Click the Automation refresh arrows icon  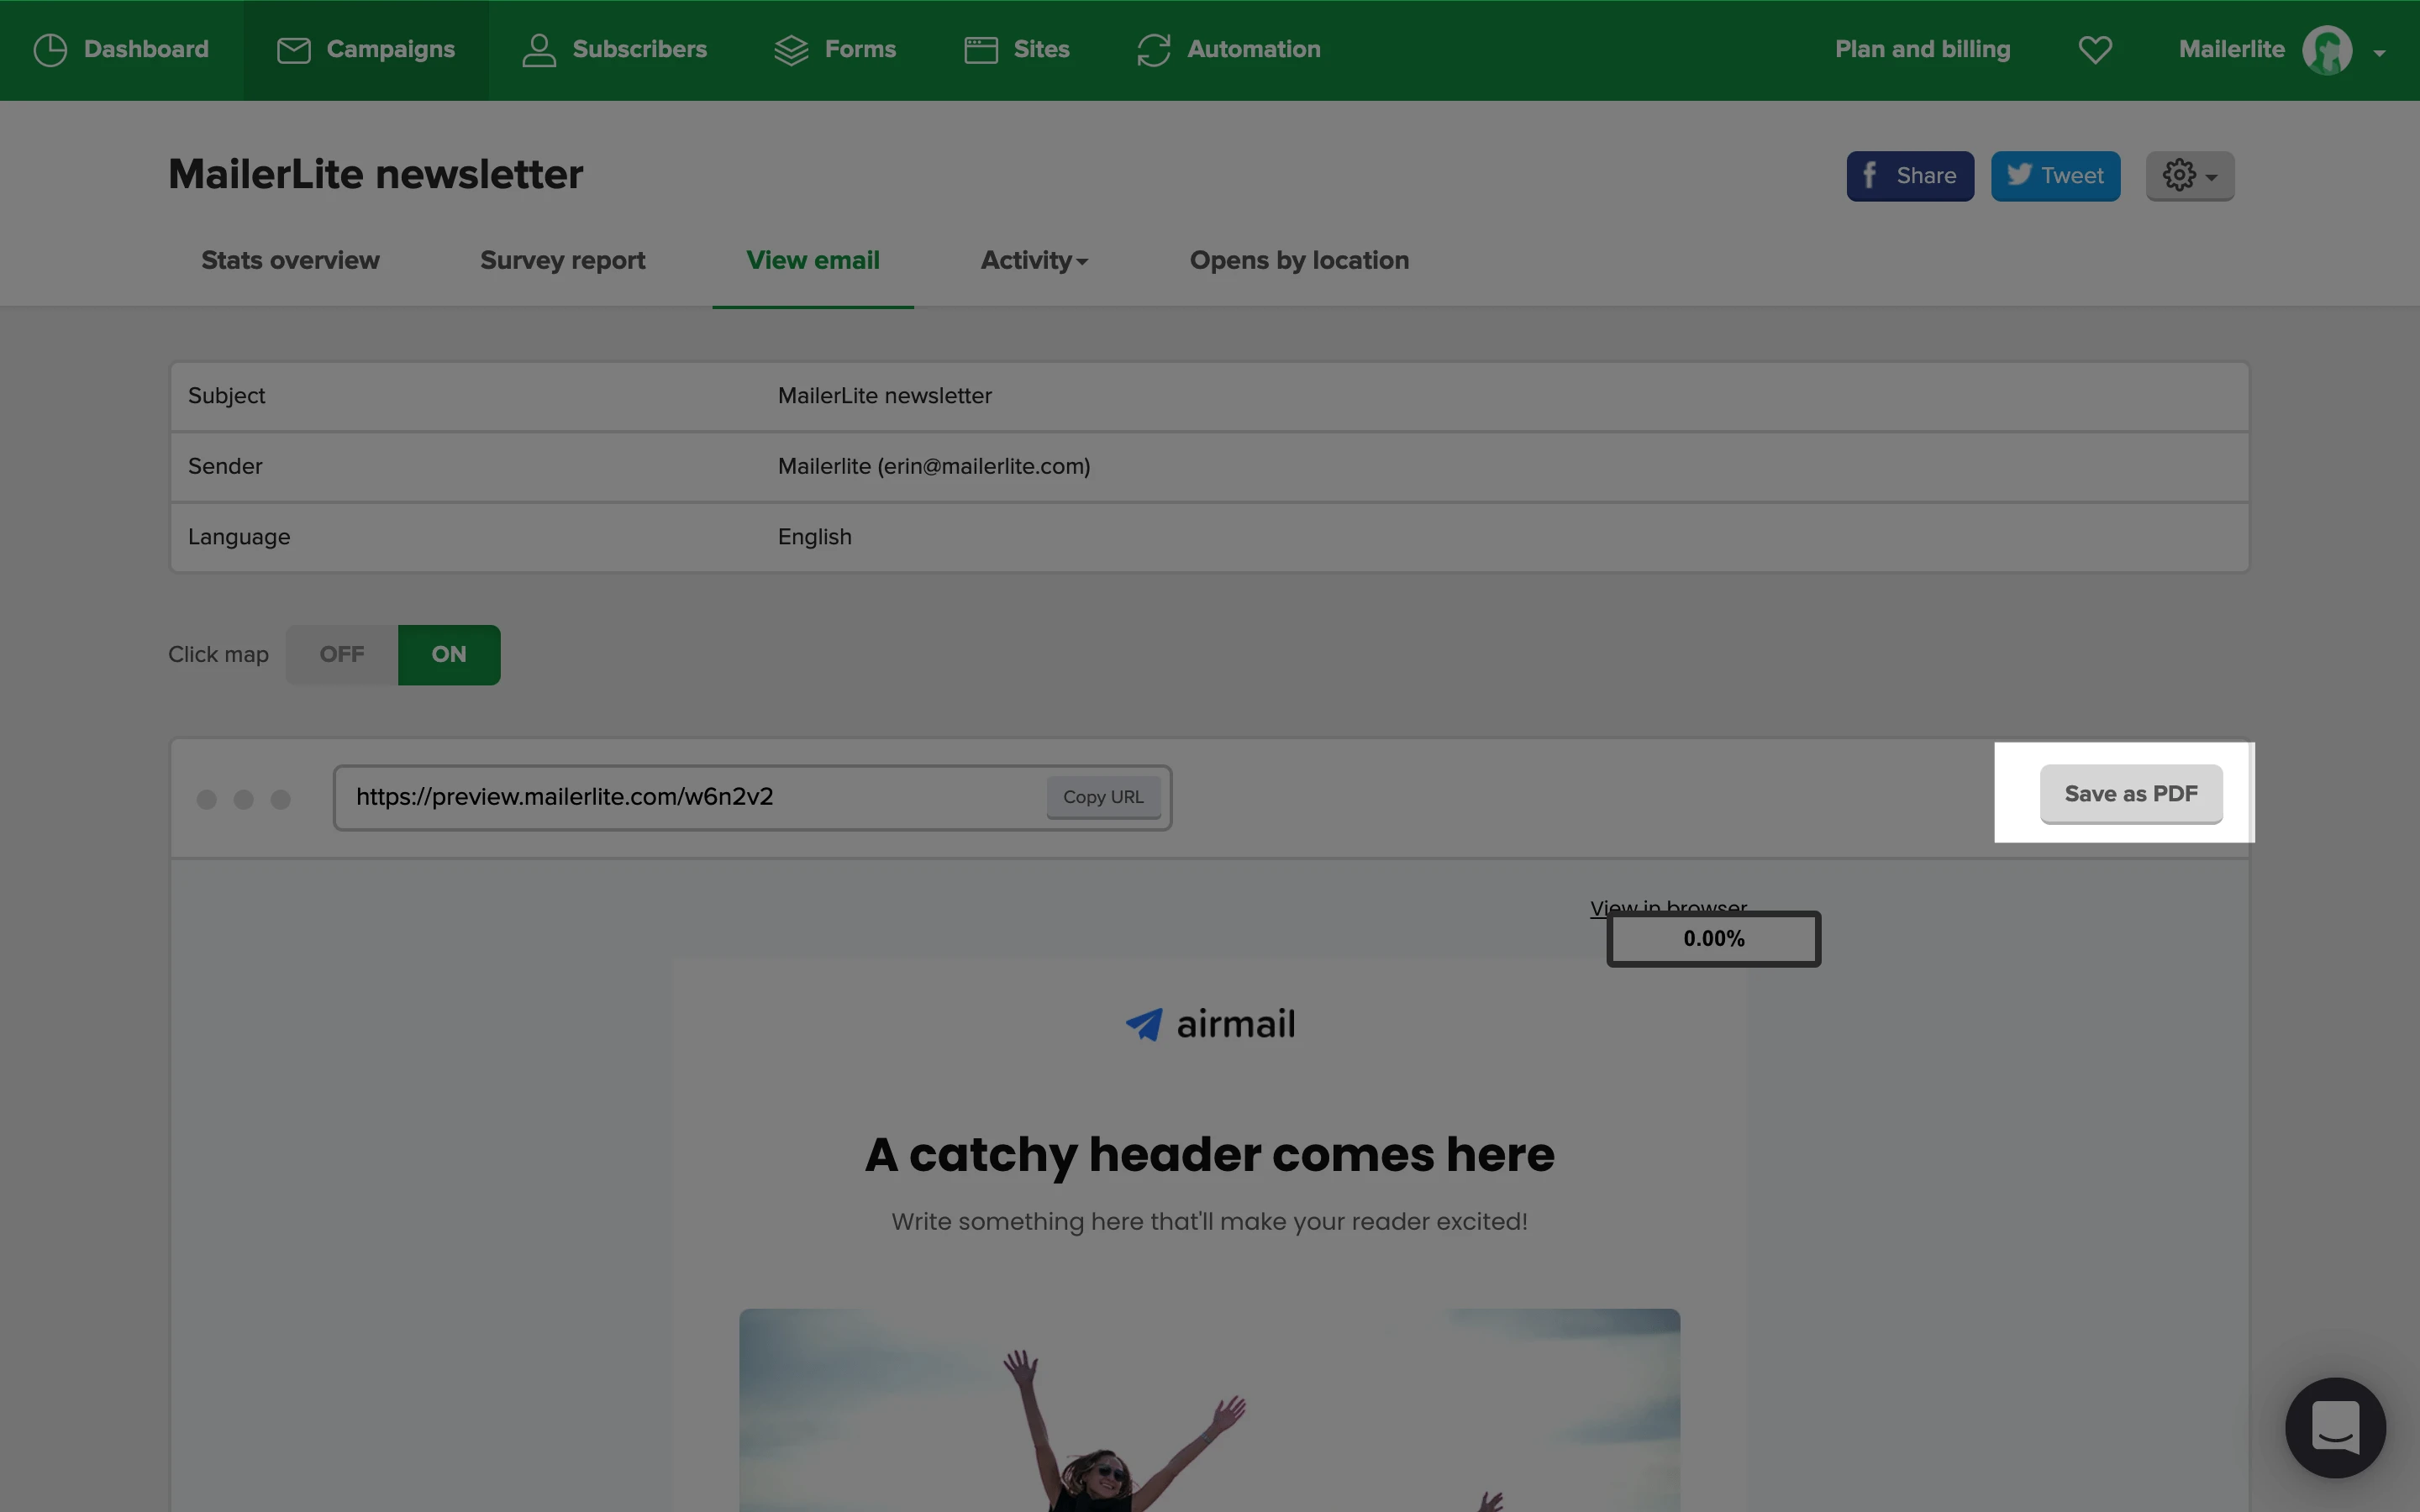[x=1153, y=50]
